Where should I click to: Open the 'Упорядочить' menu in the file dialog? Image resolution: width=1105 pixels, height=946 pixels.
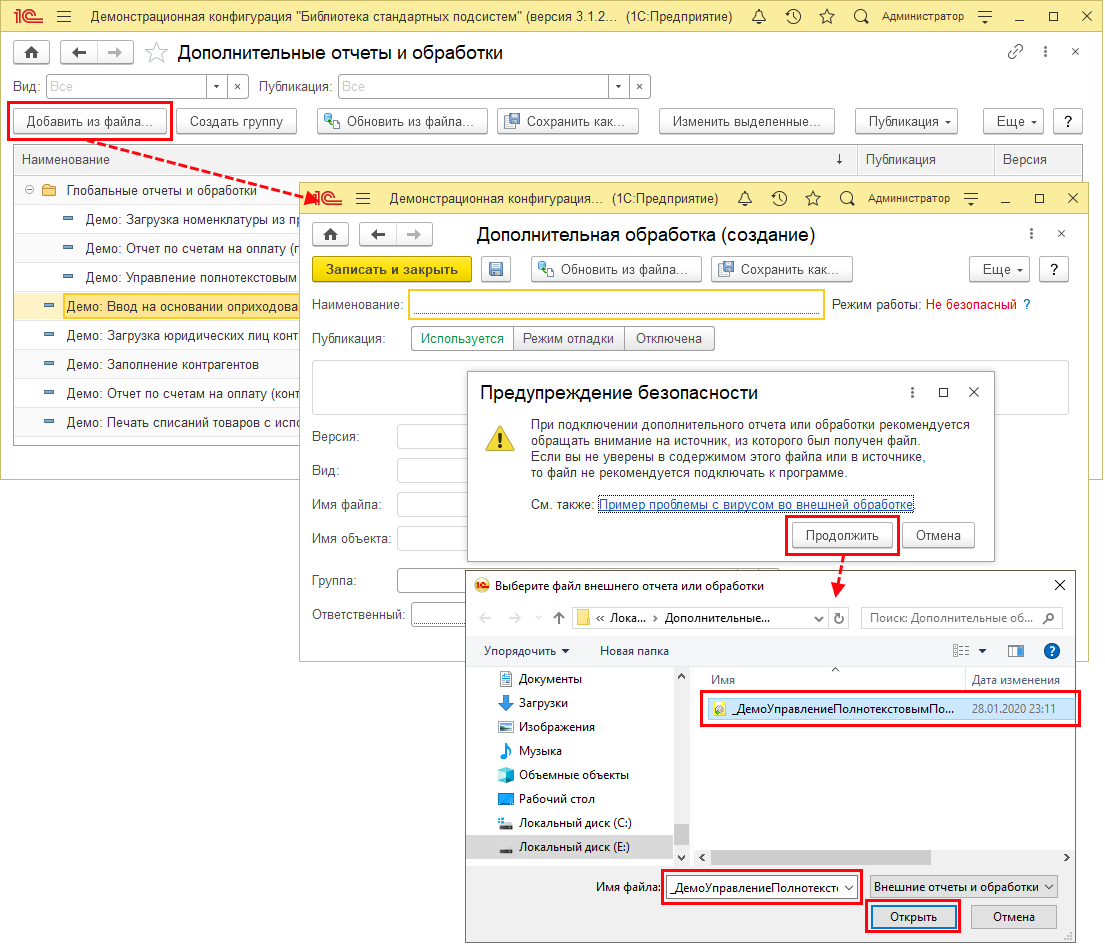526,651
